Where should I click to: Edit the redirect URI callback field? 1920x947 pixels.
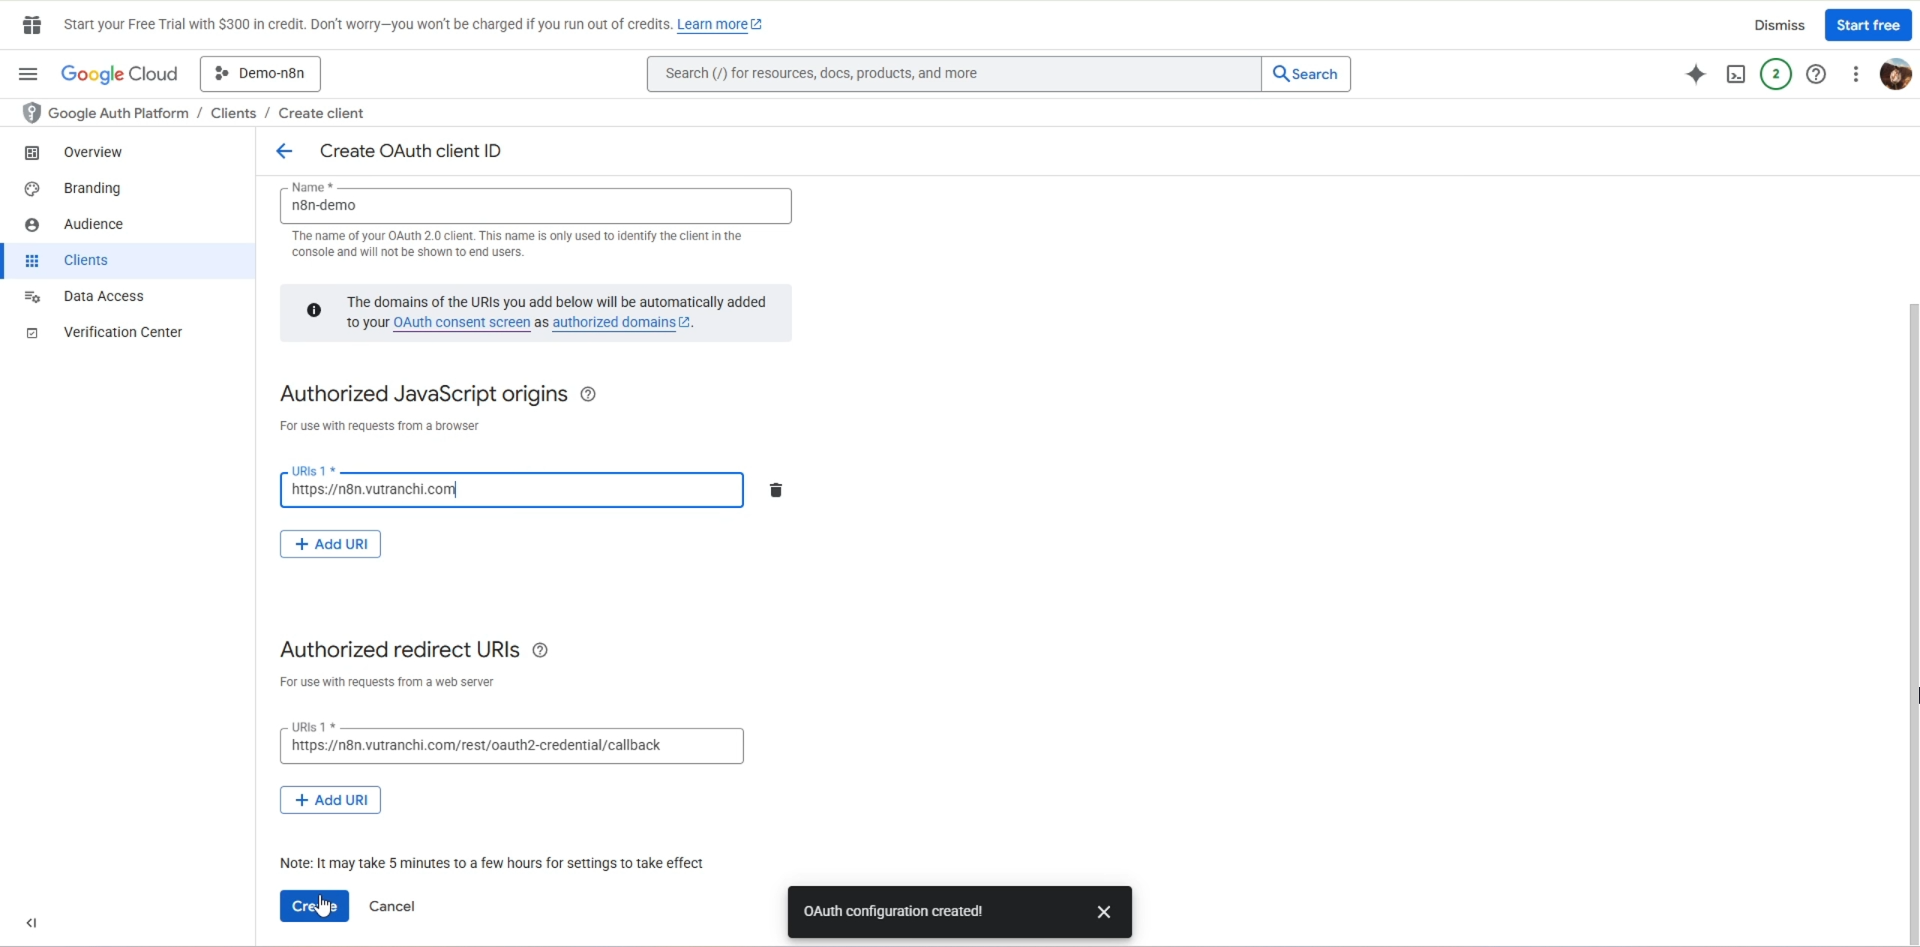pyautogui.click(x=512, y=746)
